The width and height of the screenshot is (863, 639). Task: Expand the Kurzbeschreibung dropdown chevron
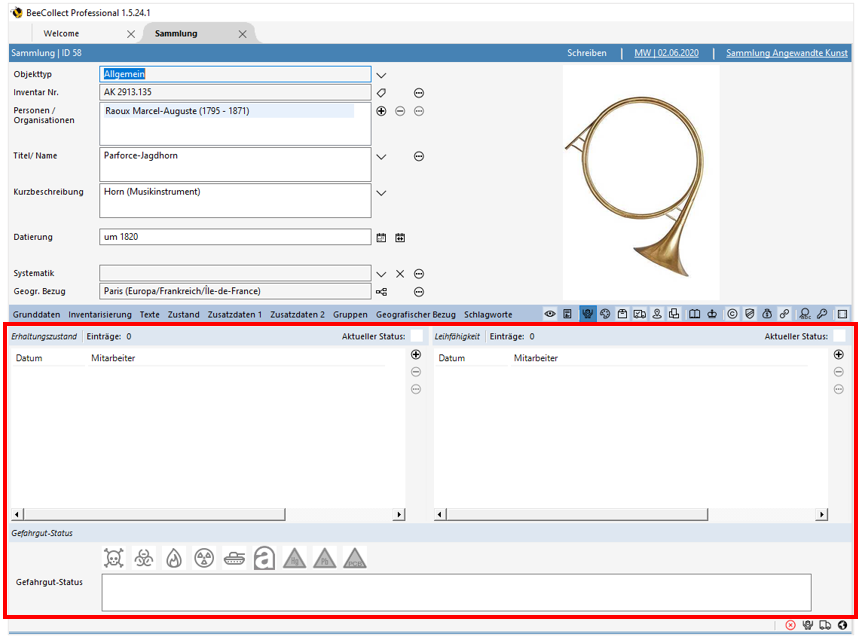tap(381, 193)
